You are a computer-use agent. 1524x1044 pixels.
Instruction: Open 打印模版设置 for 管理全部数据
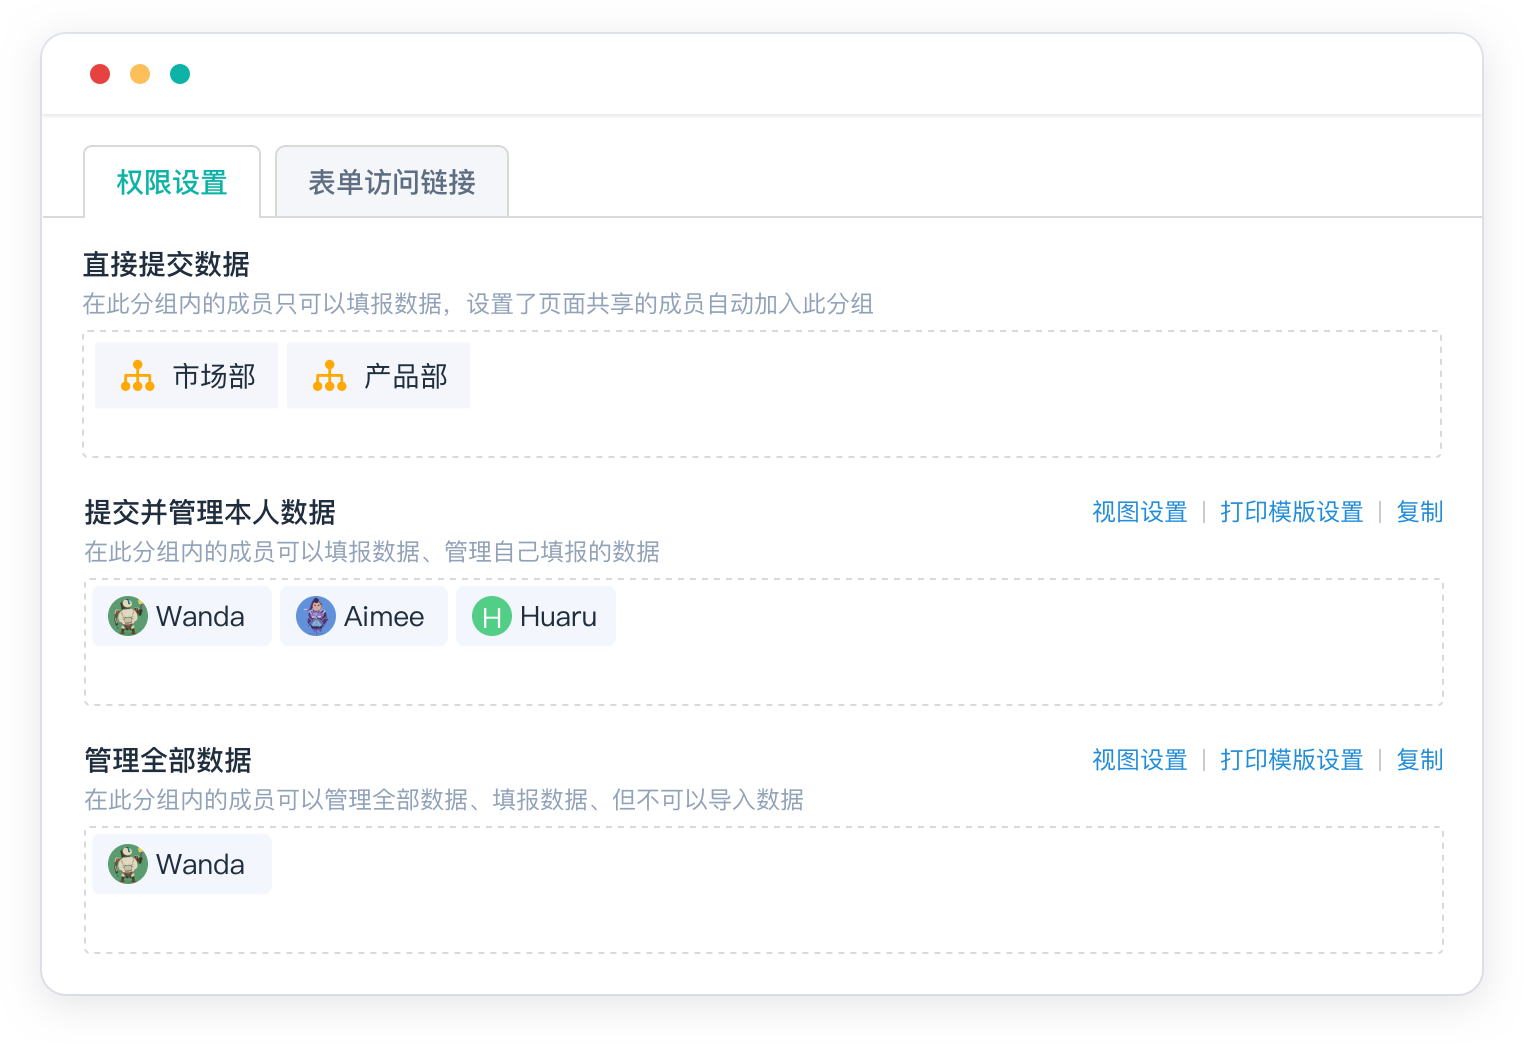(1291, 760)
